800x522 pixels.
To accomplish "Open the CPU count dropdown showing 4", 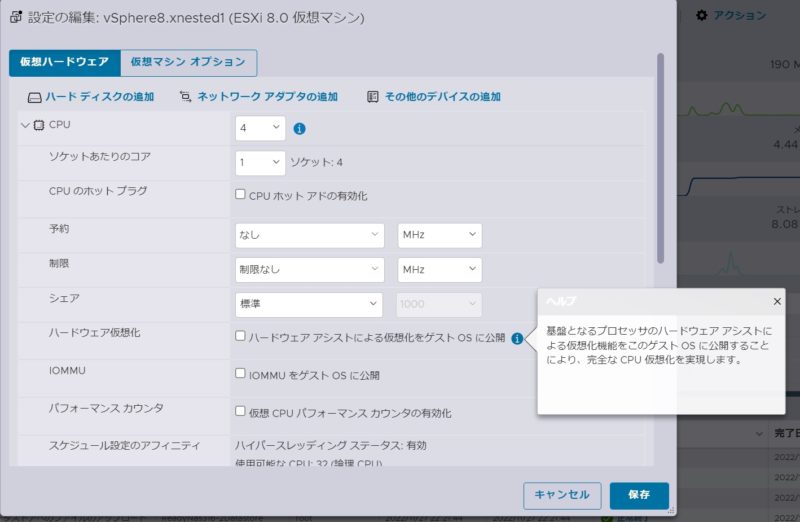I will 260,128.
